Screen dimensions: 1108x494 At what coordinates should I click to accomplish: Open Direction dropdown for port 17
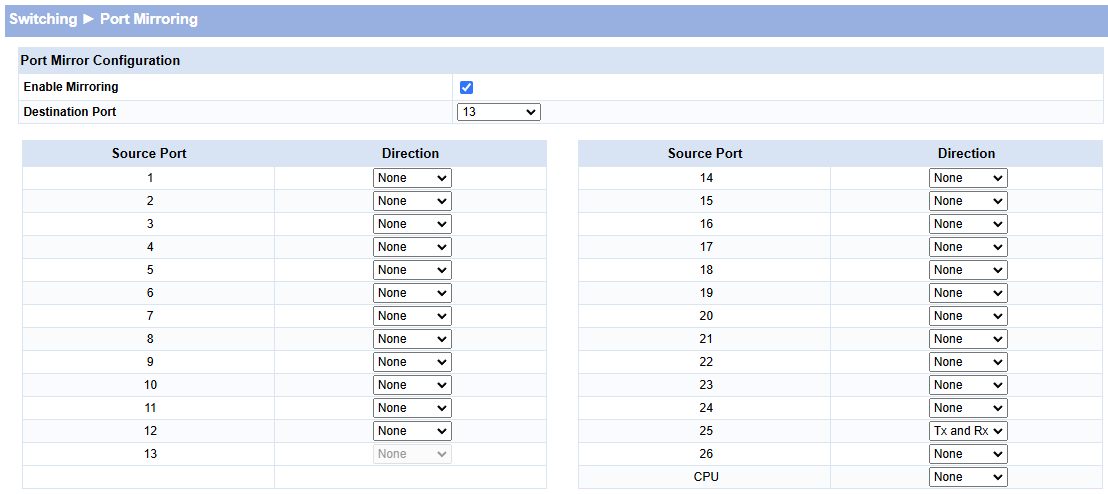click(x=967, y=247)
